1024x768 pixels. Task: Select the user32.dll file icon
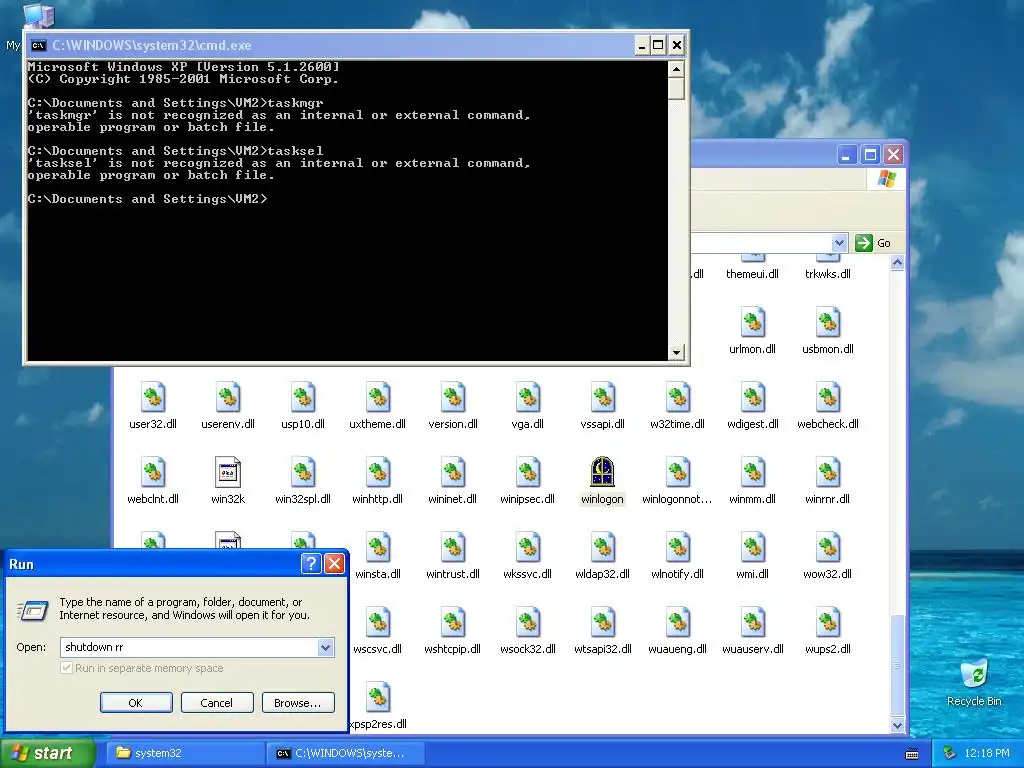(153, 398)
